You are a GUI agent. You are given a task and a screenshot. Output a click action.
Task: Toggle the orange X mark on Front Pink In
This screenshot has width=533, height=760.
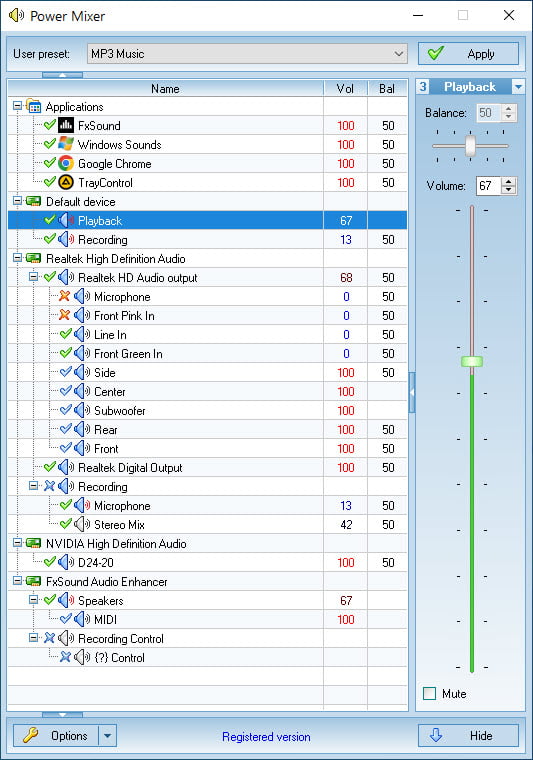click(64, 315)
